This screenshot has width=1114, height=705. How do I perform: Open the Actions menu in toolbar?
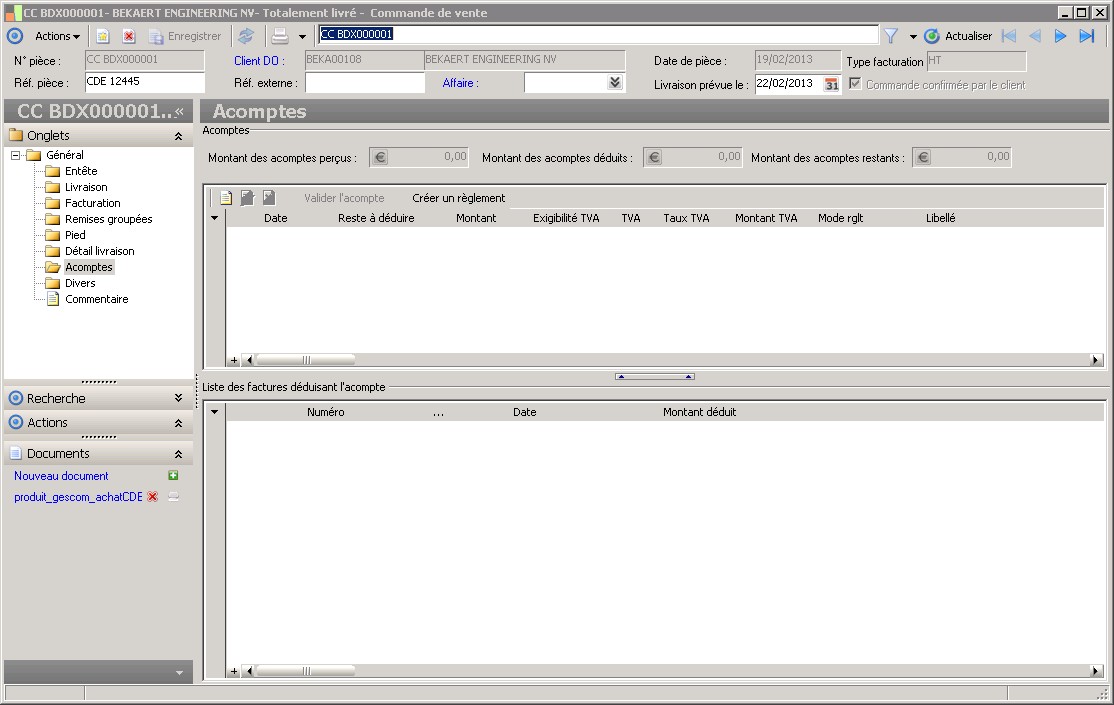click(x=57, y=36)
